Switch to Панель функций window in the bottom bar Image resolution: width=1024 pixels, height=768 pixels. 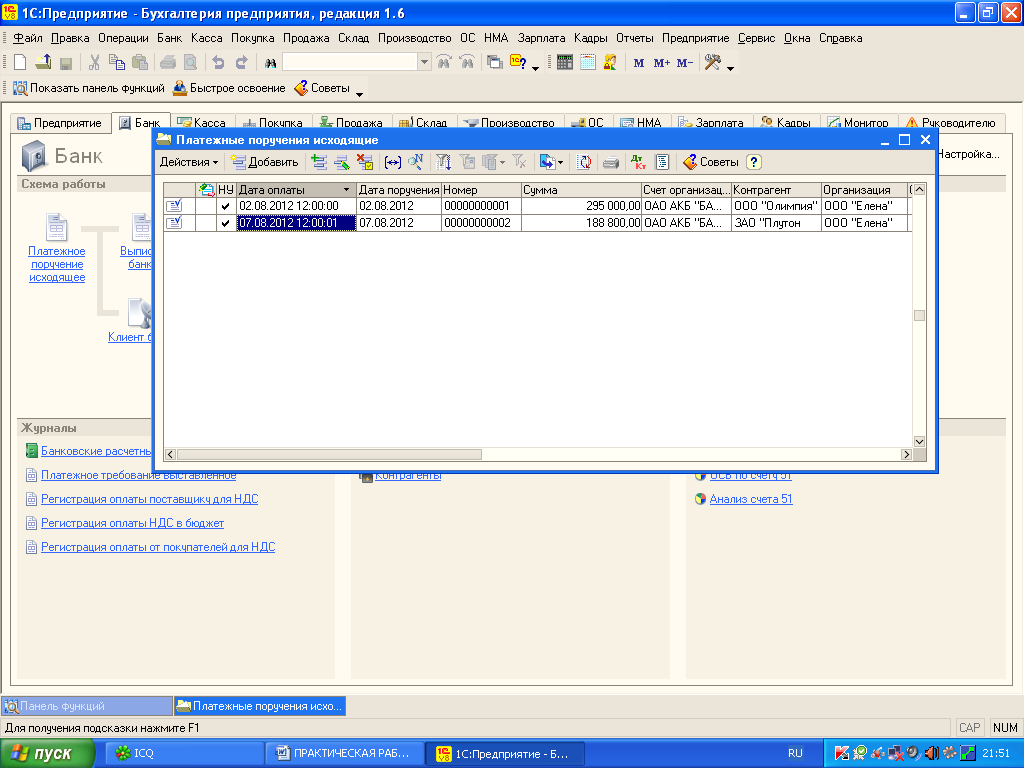87,706
